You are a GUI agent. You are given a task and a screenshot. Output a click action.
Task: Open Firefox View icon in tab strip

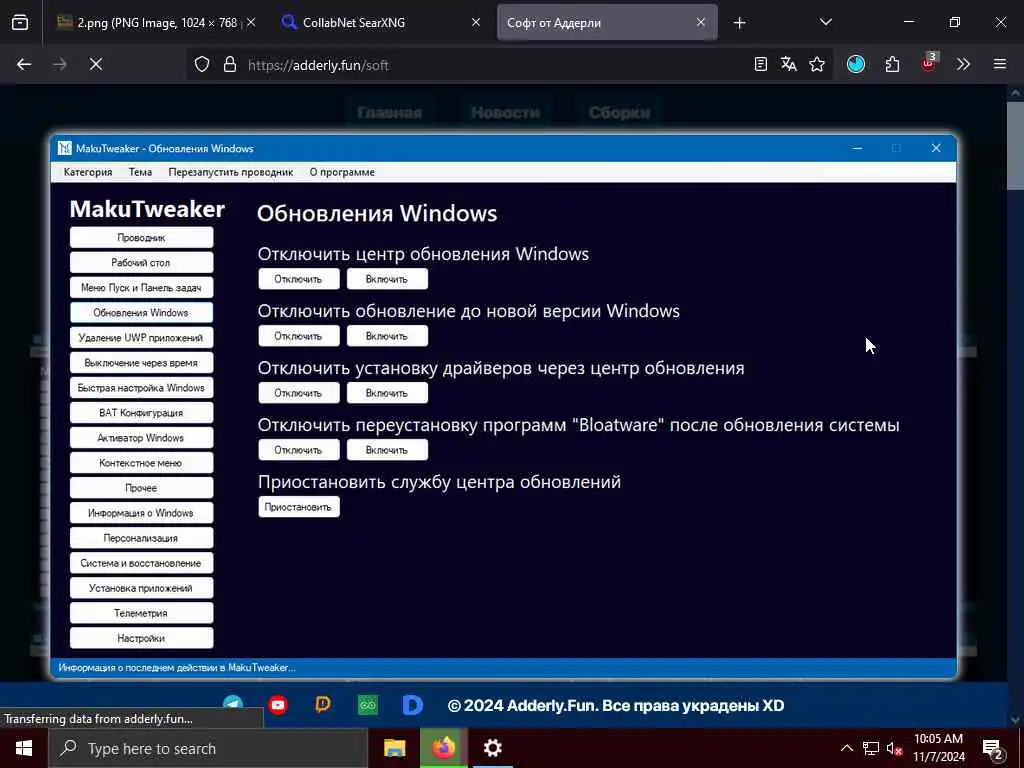pyautogui.click(x=20, y=23)
